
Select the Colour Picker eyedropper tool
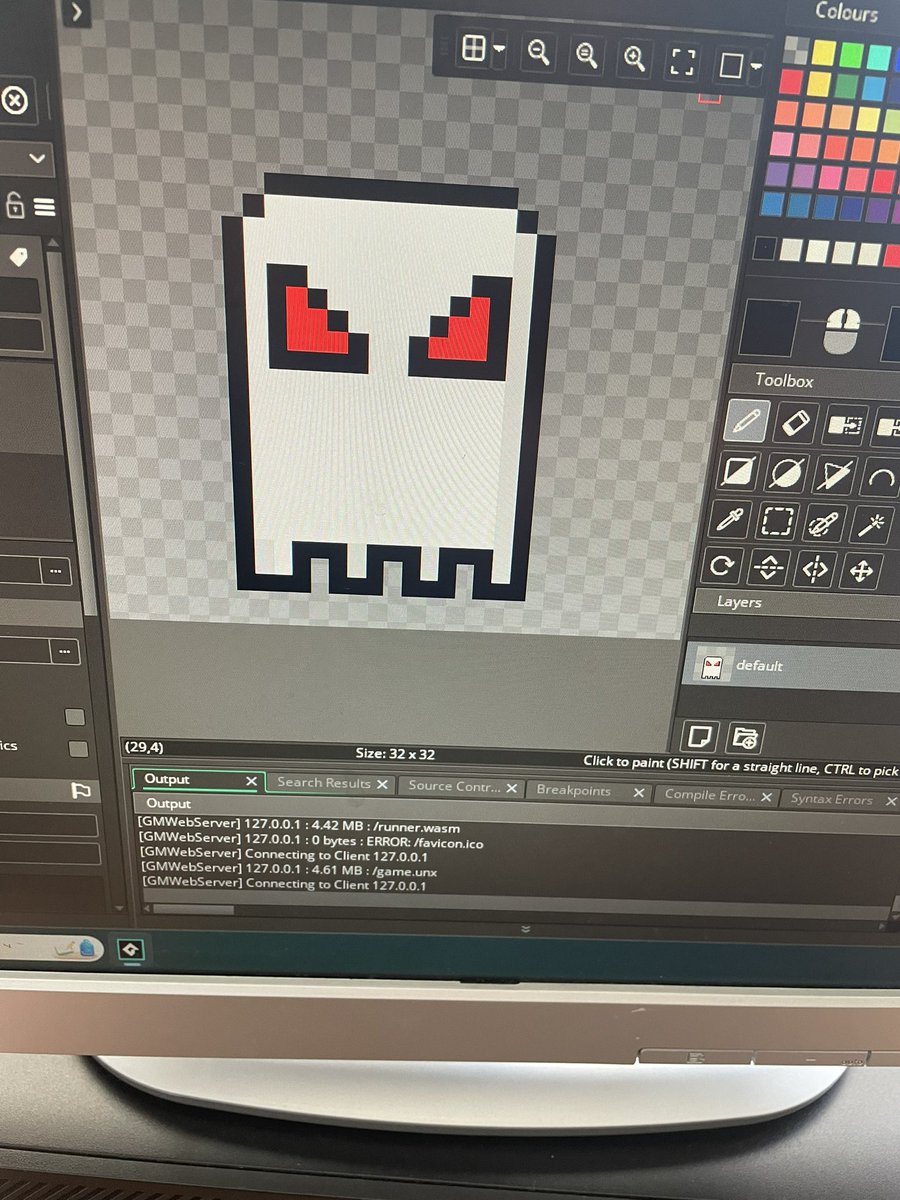[x=728, y=520]
